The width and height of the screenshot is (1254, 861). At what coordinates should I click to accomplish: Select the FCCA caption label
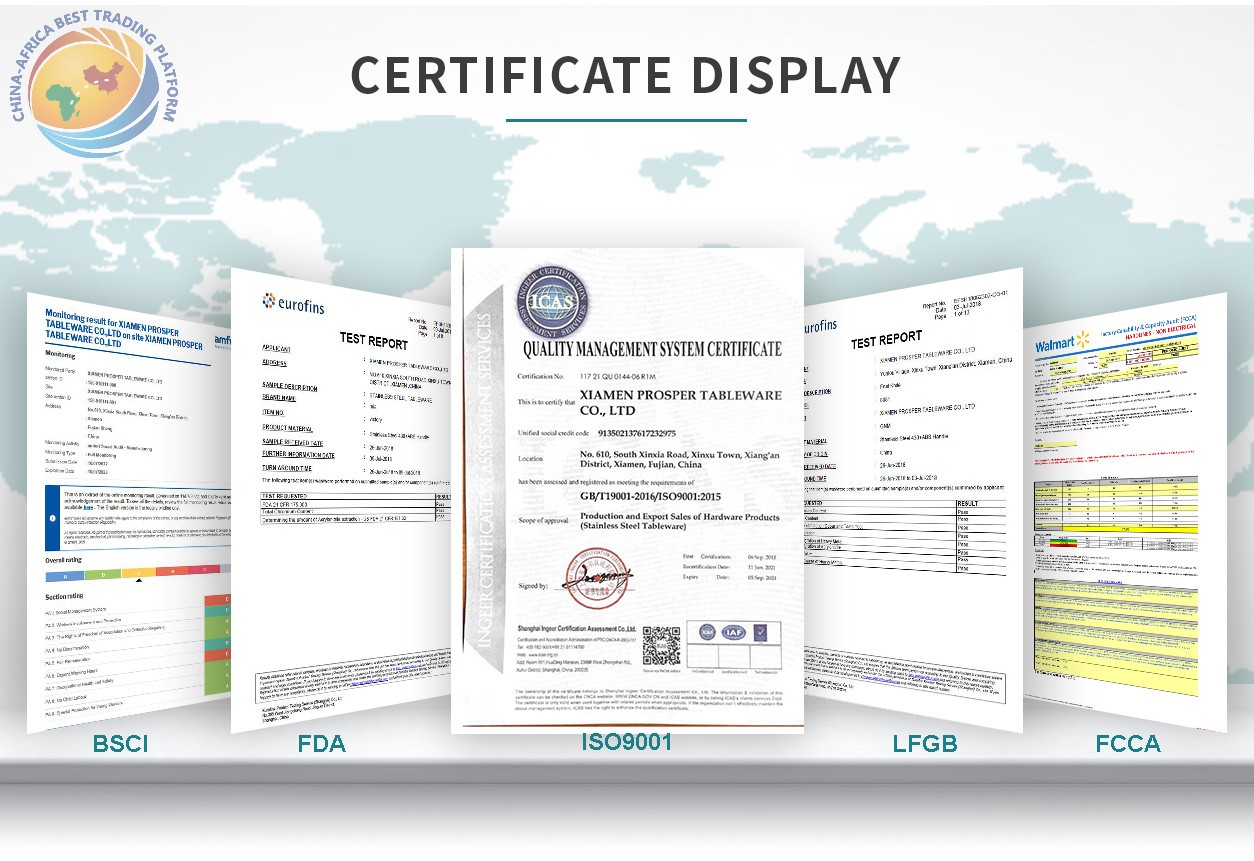coord(1127,744)
